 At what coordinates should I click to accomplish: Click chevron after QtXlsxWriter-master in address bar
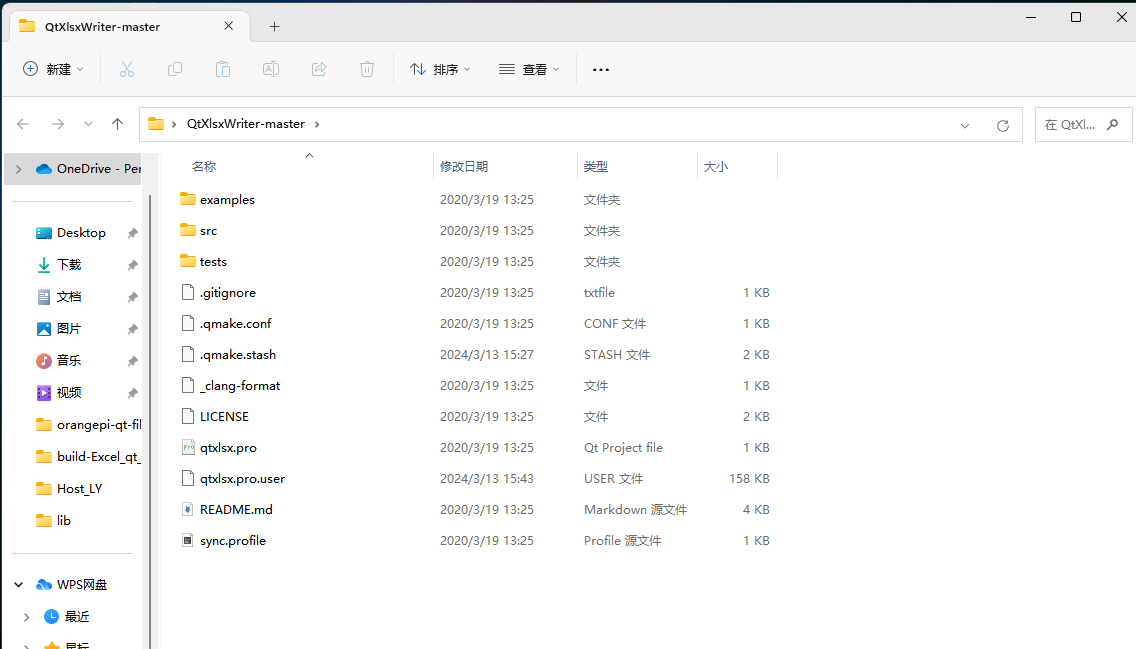coord(317,124)
